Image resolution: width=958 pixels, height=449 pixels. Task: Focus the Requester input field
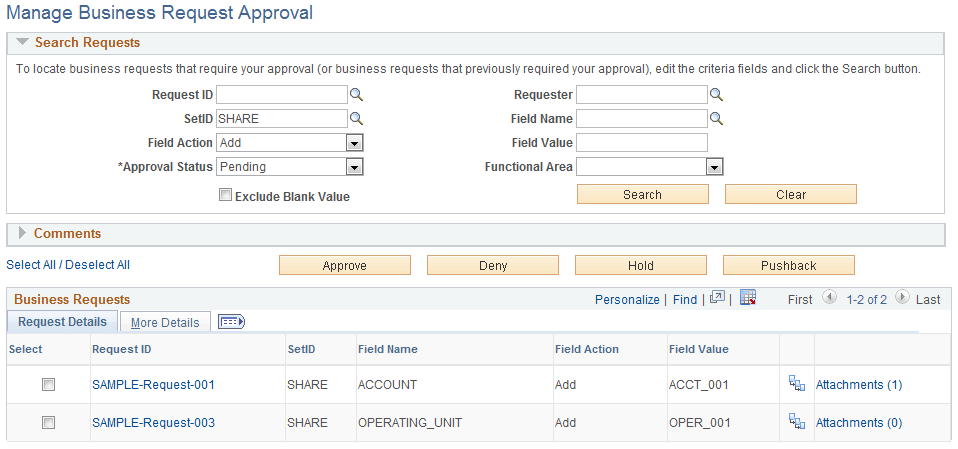[642, 95]
